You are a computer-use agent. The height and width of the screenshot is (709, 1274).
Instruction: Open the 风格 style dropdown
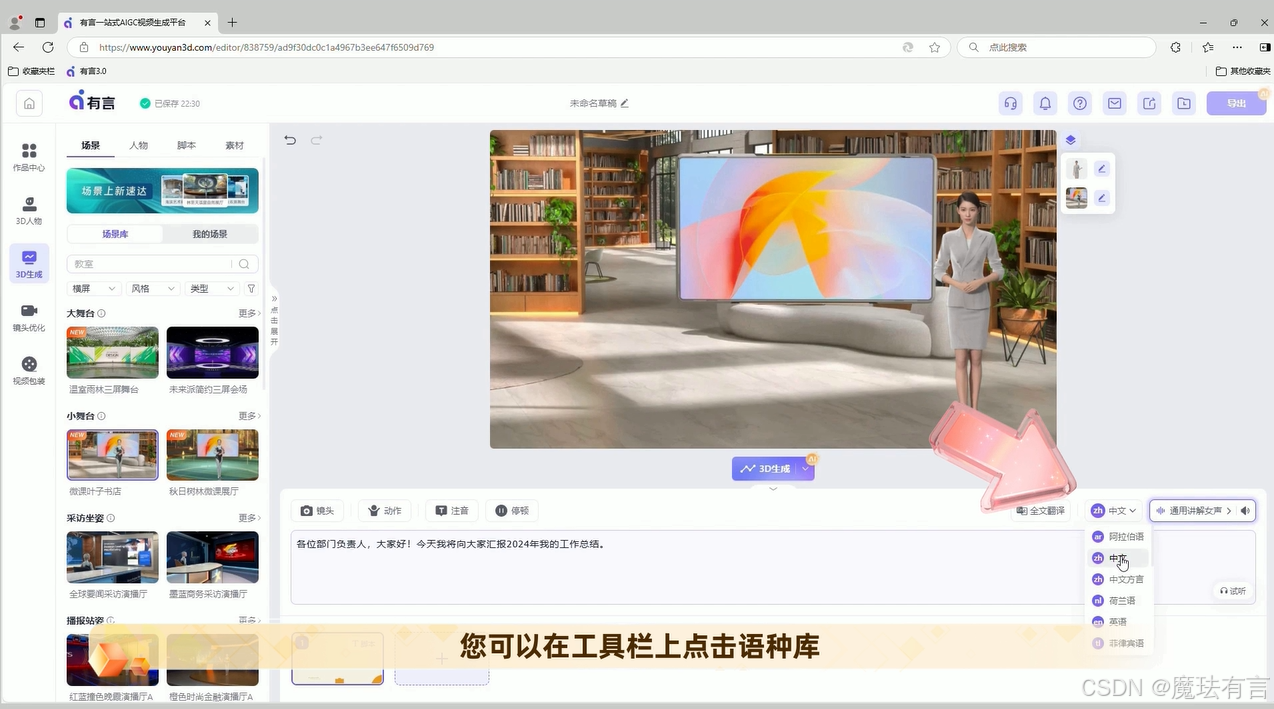click(x=152, y=289)
